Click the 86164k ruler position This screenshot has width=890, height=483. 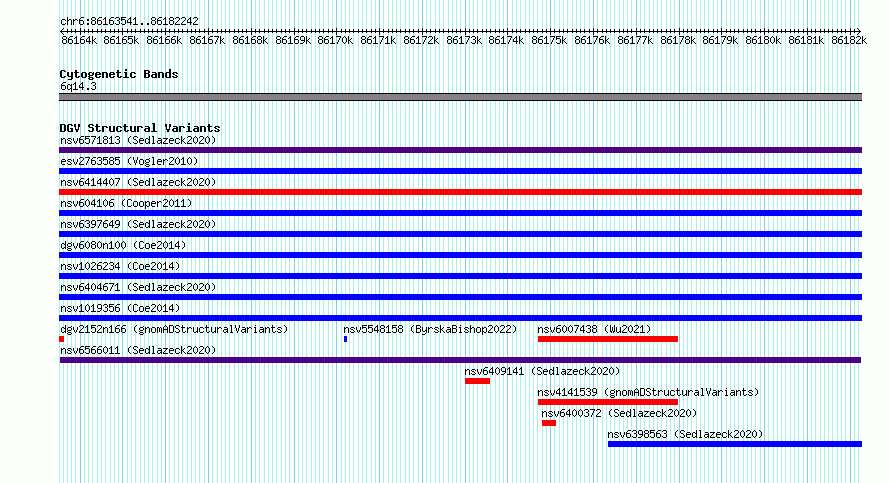tap(79, 40)
